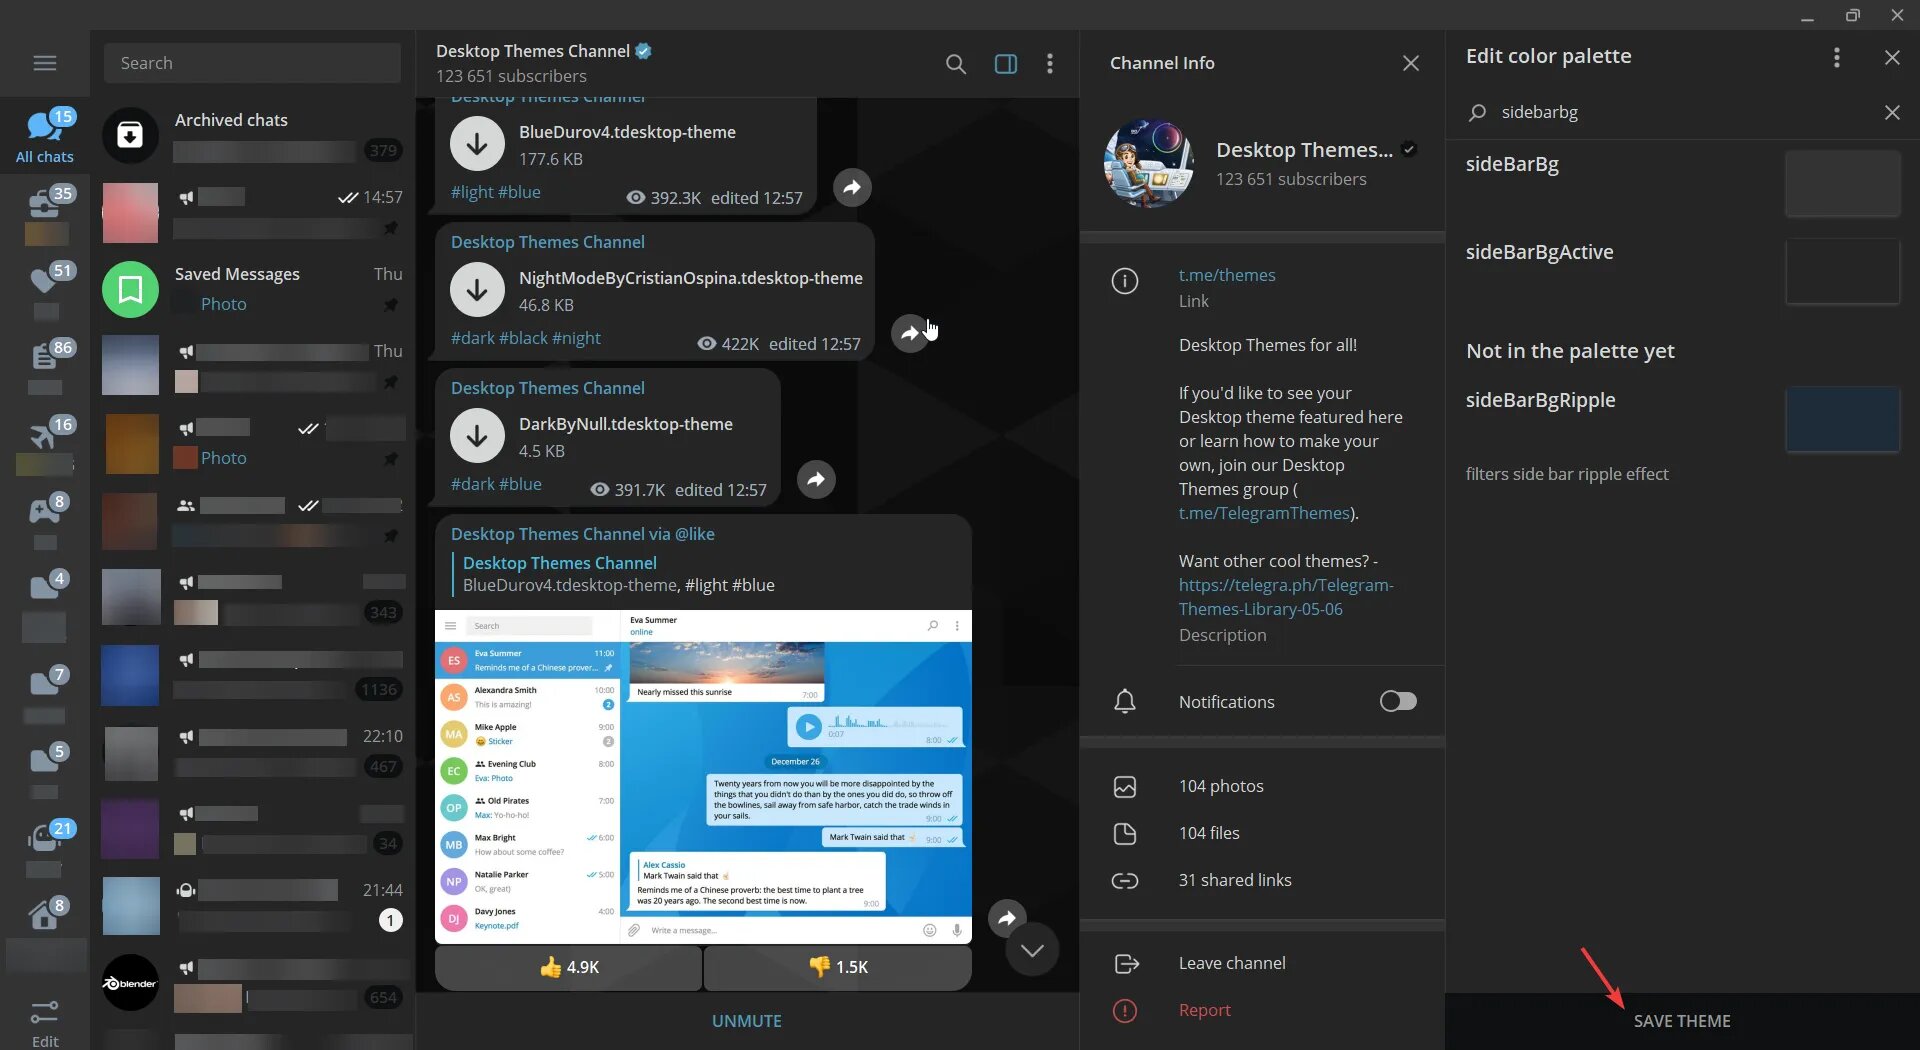The width and height of the screenshot is (1920, 1050).
Task: Click SAVE THEME button
Action: pos(1682,1021)
